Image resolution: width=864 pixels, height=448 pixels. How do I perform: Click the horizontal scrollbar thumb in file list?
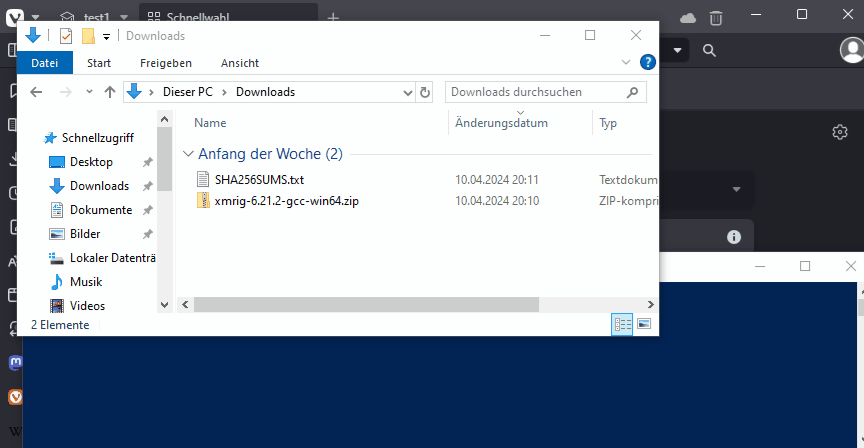click(366, 304)
